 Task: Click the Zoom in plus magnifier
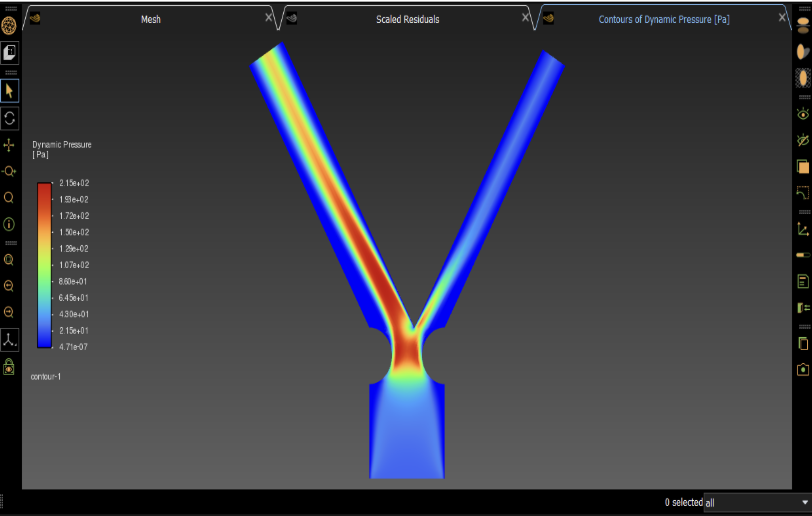click(9, 286)
